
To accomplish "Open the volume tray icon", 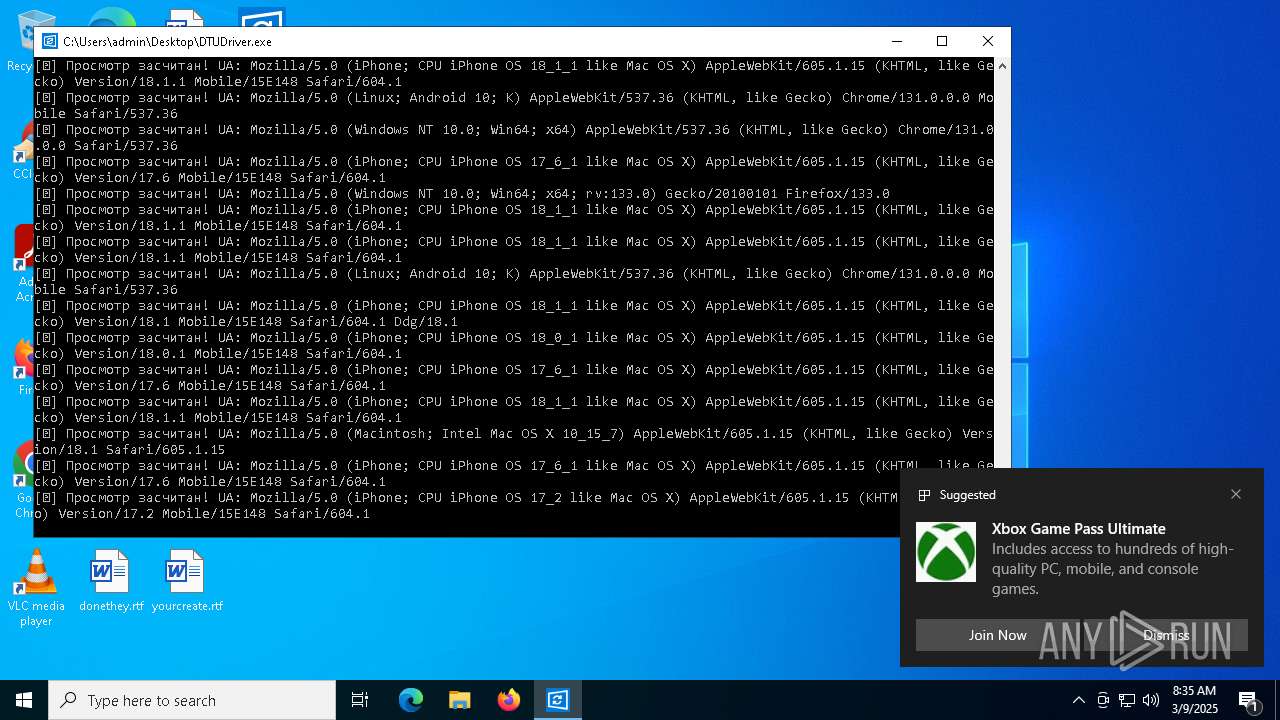I will pyautogui.click(x=1151, y=700).
